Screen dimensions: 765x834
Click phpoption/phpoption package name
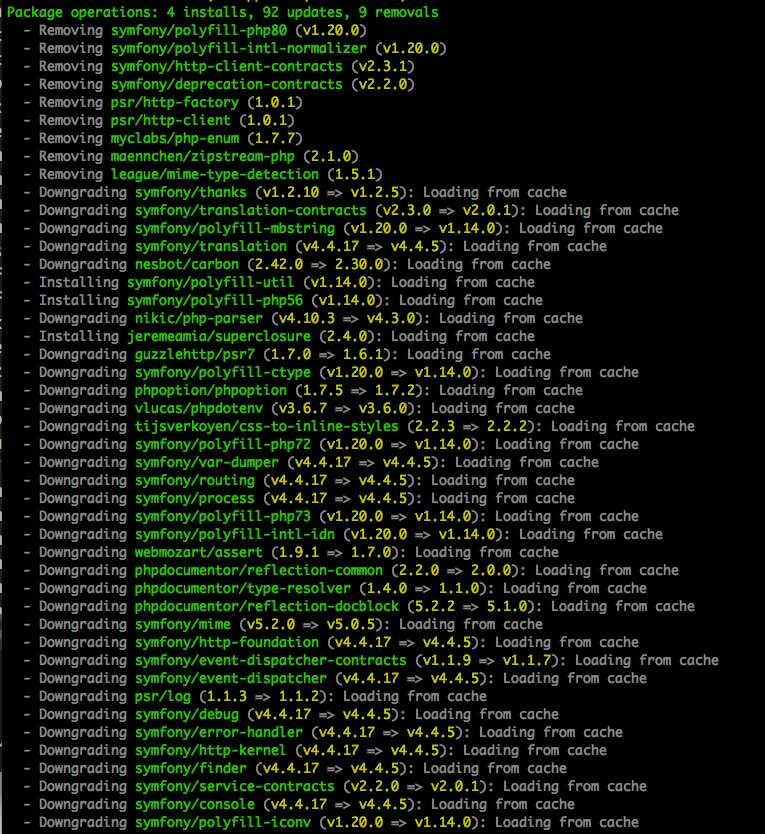(211, 390)
